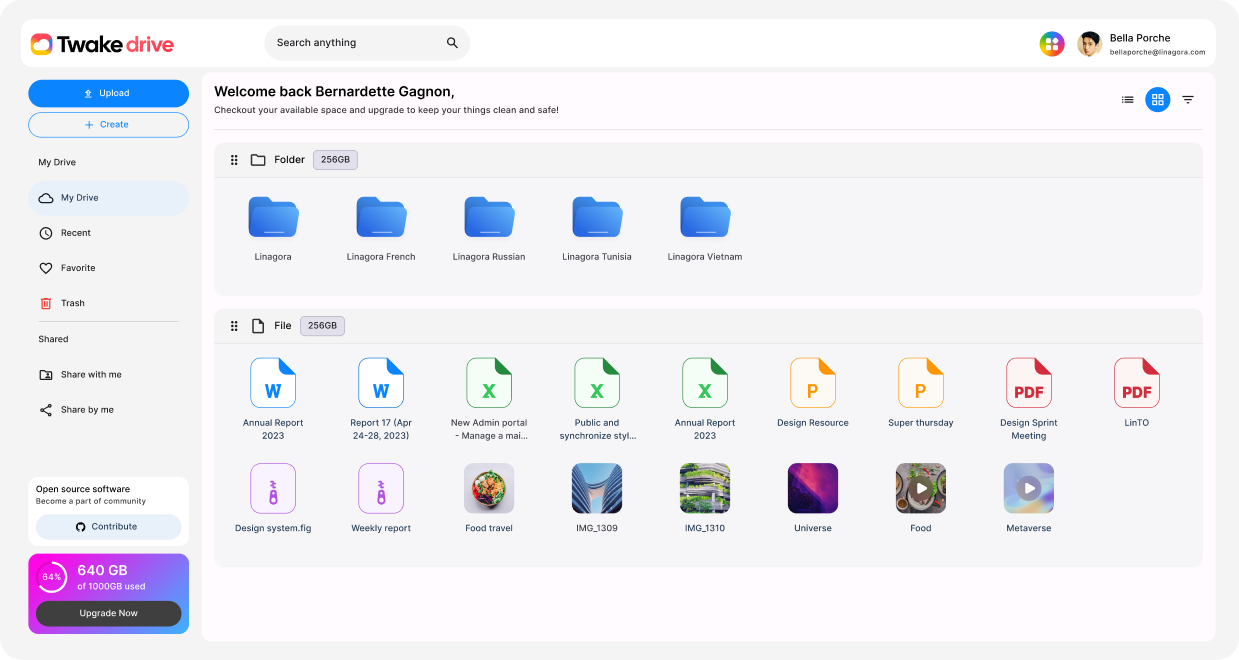1239x660 pixels.
Task: Open the apps grid launcher
Action: pos(1052,43)
